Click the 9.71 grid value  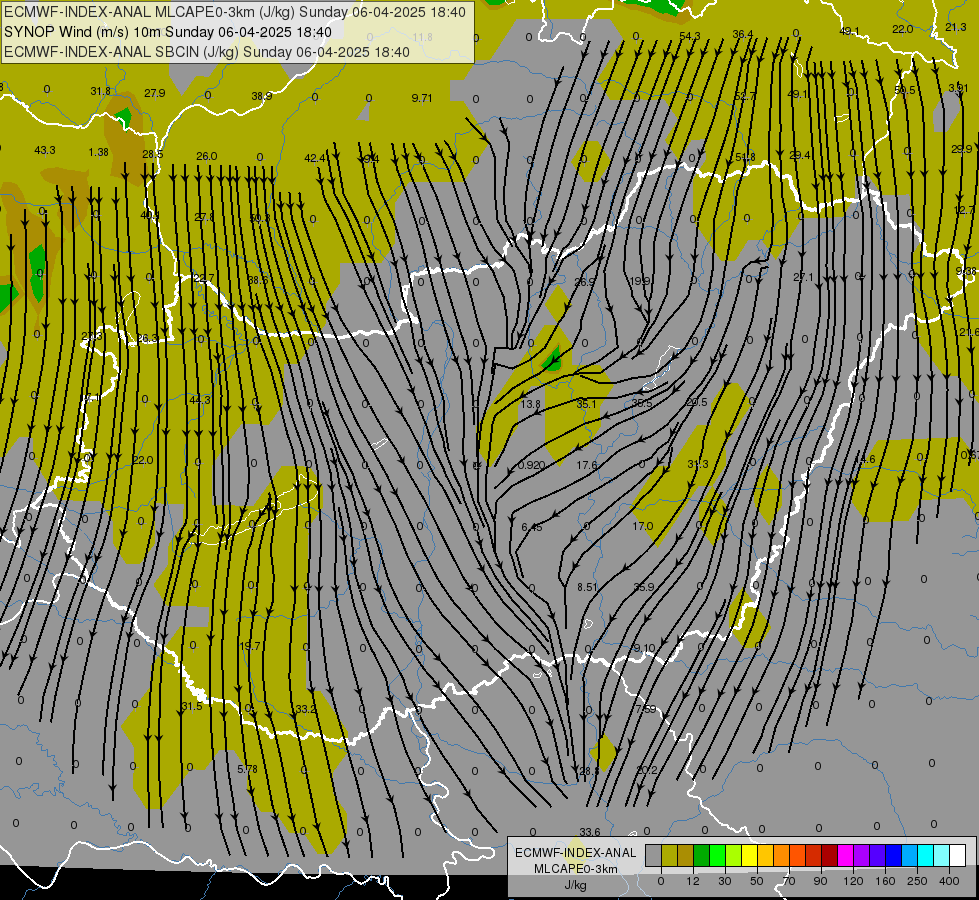422,98
